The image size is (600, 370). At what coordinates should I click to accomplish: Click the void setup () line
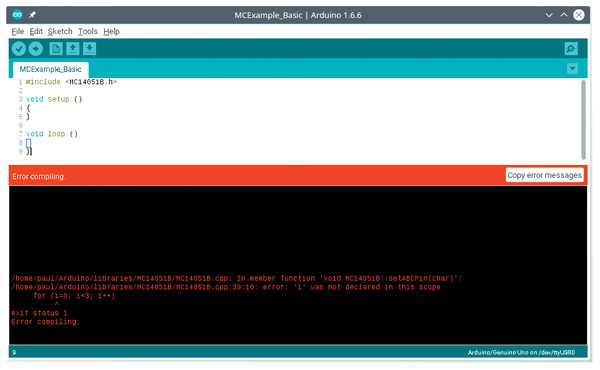click(x=54, y=99)
